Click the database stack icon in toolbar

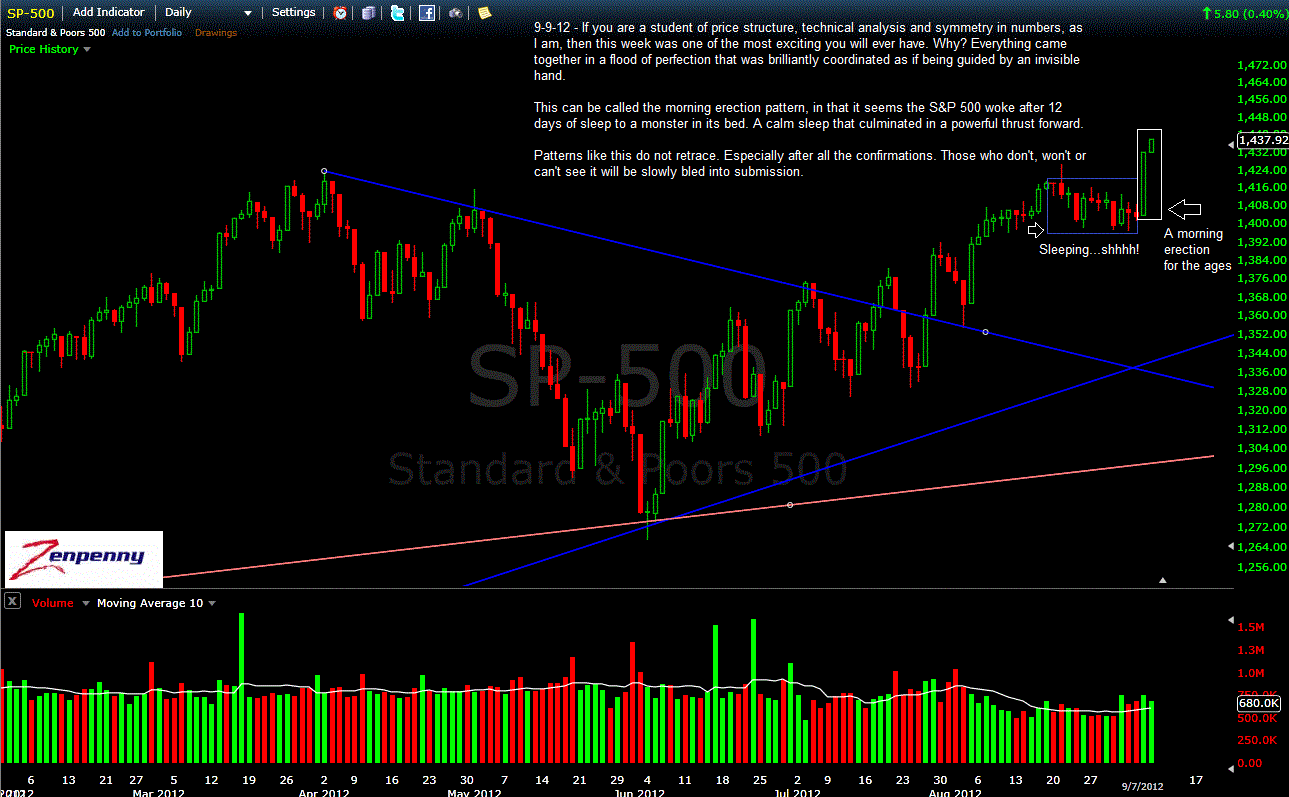click(x=369, y=13)
